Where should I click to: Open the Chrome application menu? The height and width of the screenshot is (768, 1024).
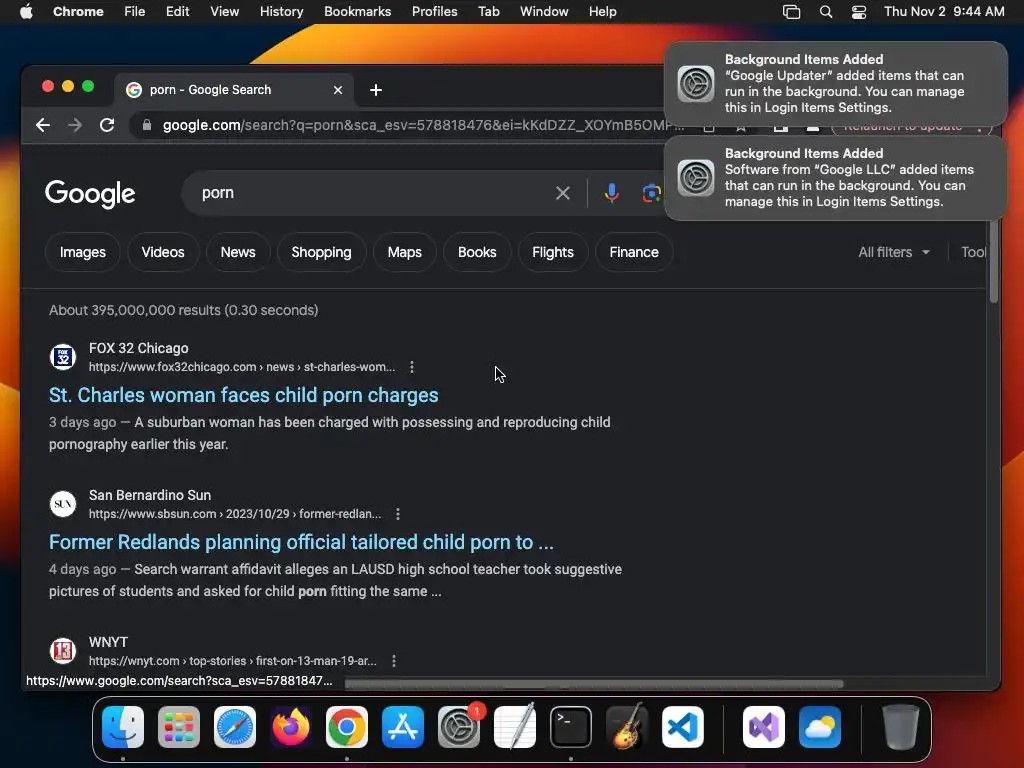(78, 12)
